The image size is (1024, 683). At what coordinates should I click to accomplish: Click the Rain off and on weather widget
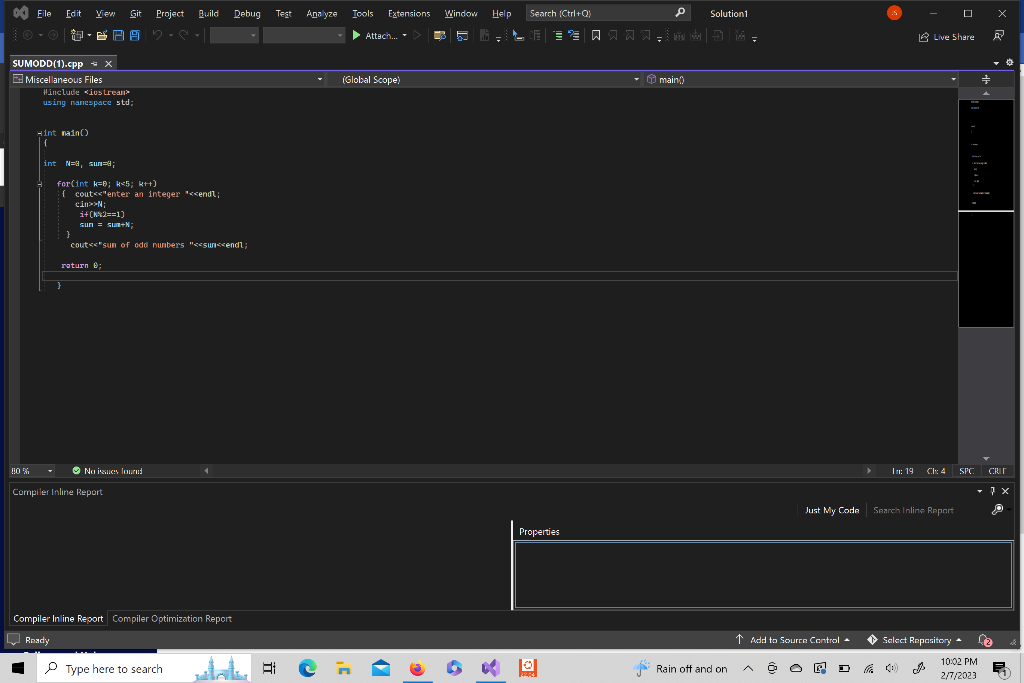[680, 668]
